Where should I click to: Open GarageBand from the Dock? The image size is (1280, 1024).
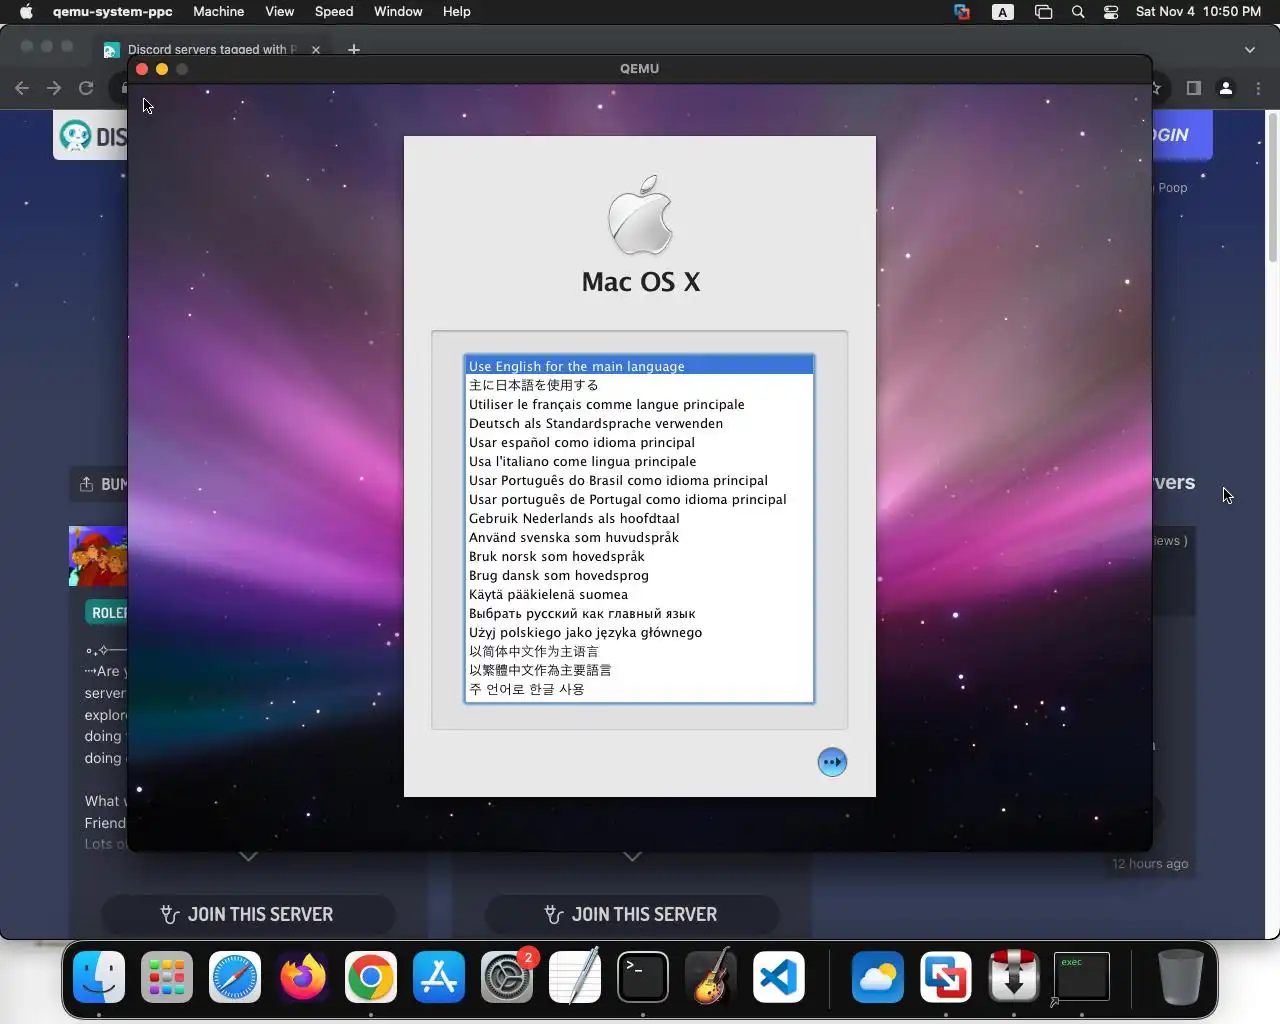point(711,977)
